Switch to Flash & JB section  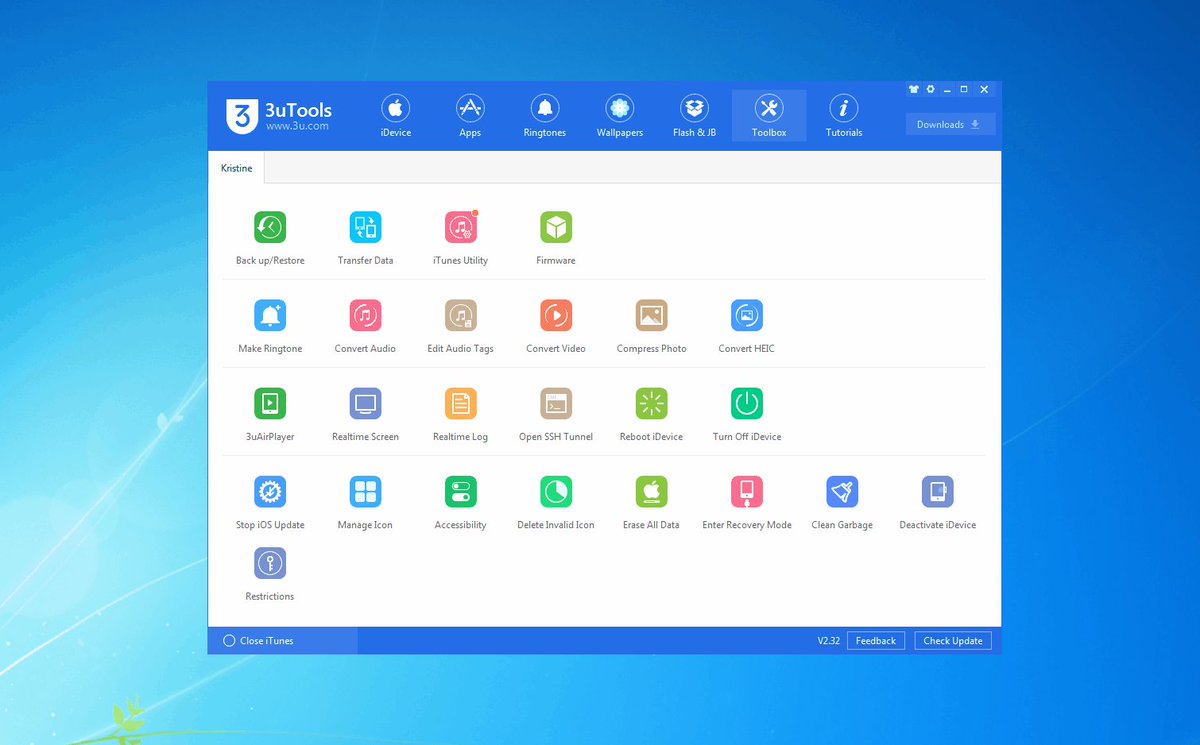tap(694, 116)
